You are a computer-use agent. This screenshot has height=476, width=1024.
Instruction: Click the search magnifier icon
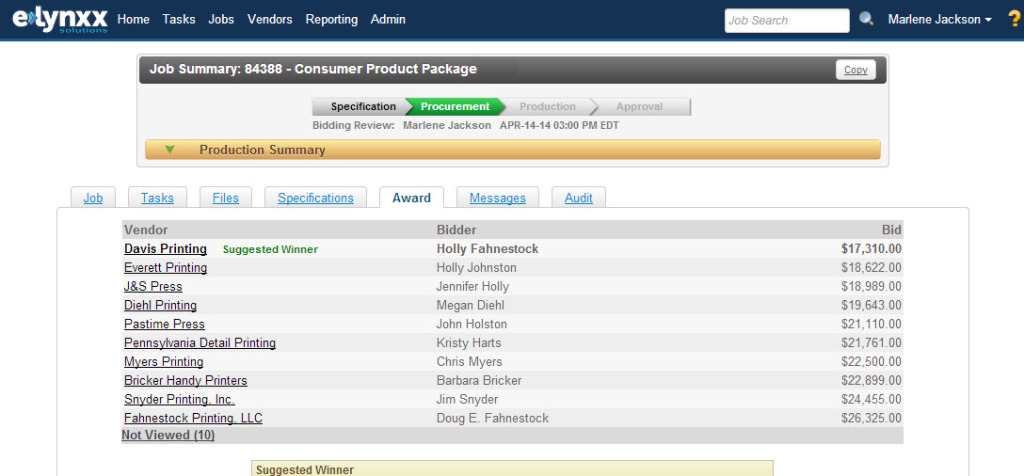tap(866, 20)
